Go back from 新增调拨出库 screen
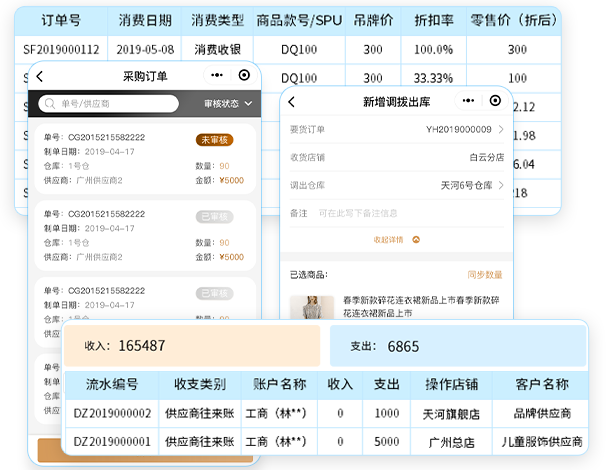Viewport: 608px width, 470px height. (292, 102)
